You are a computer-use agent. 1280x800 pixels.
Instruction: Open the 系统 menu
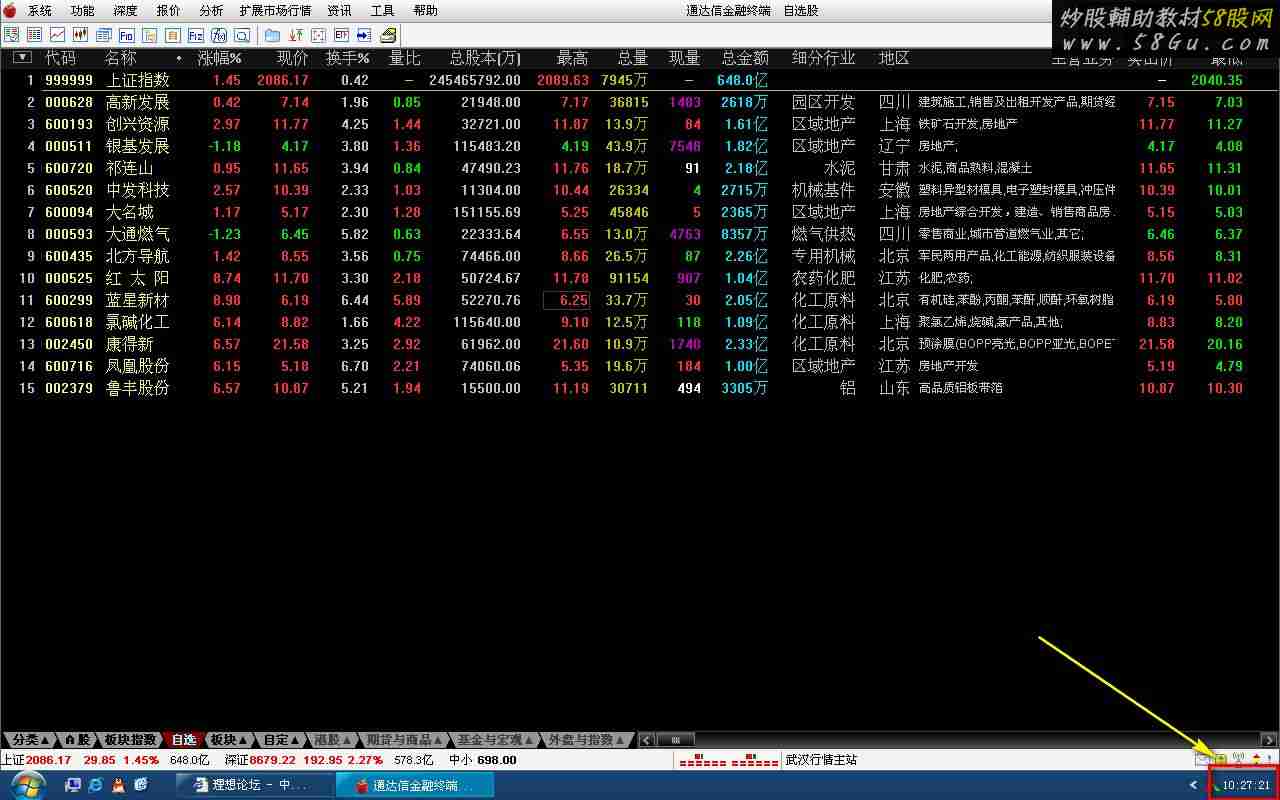40,11
